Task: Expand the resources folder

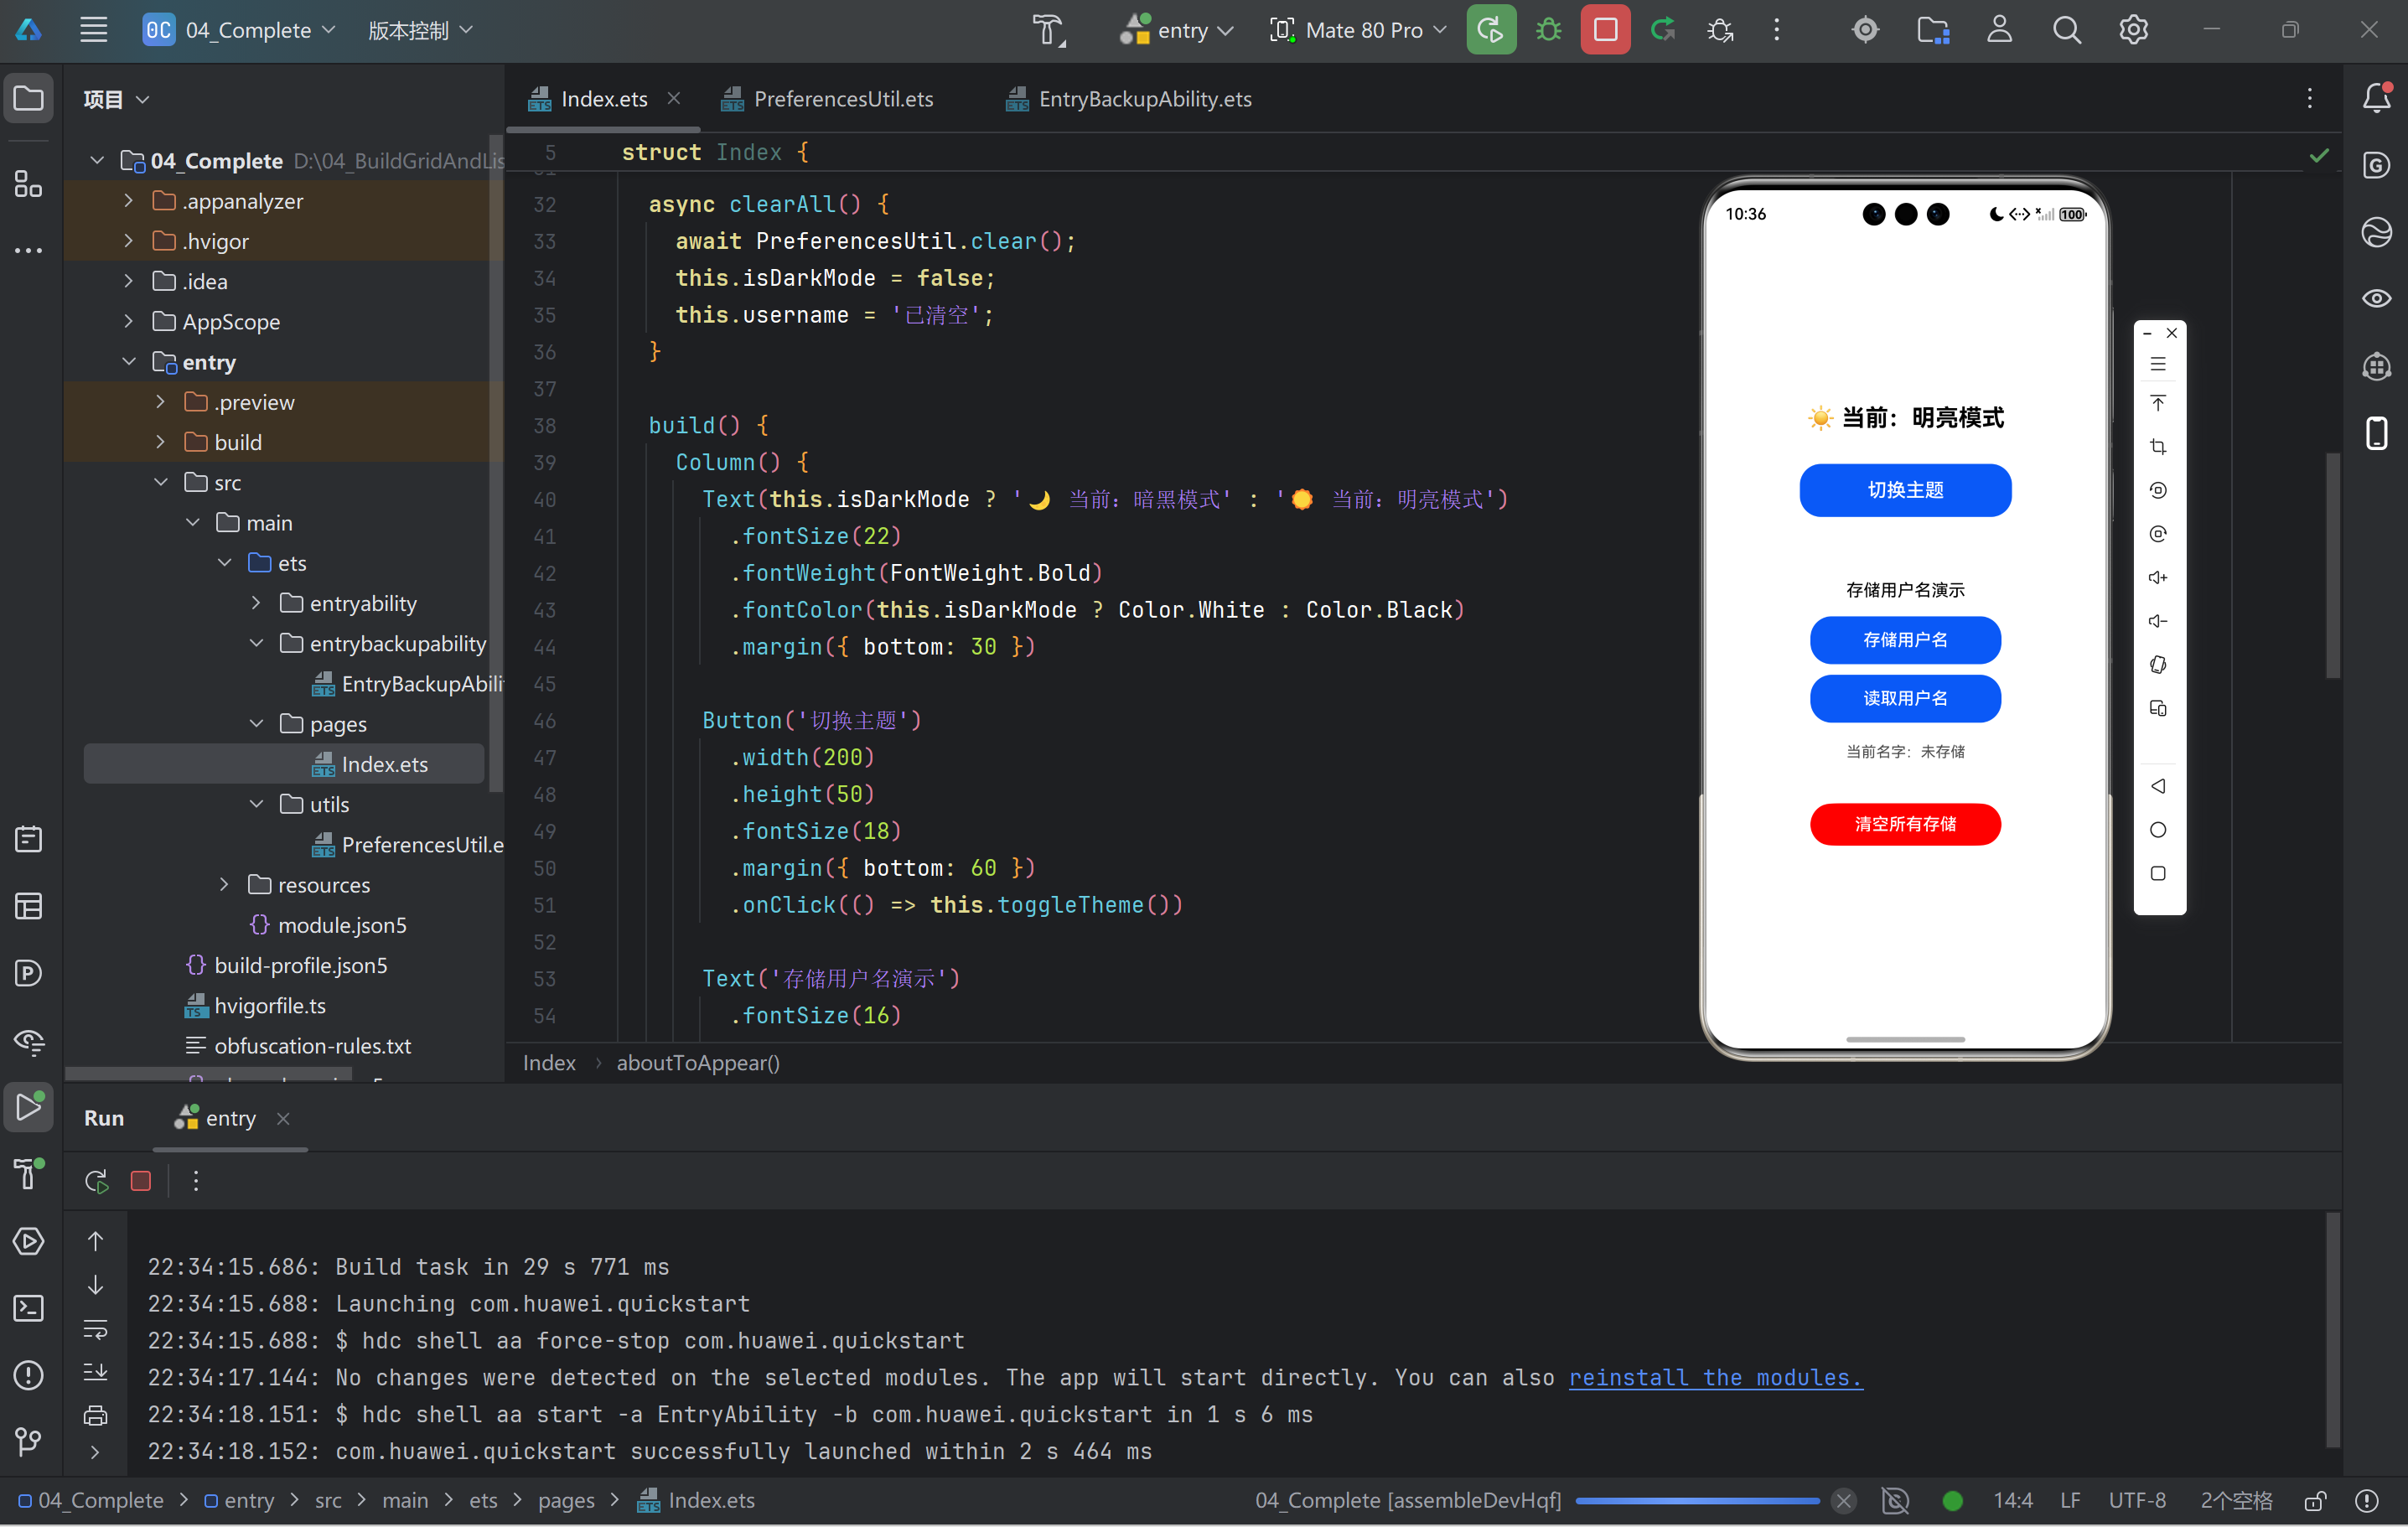Action: 224,885
